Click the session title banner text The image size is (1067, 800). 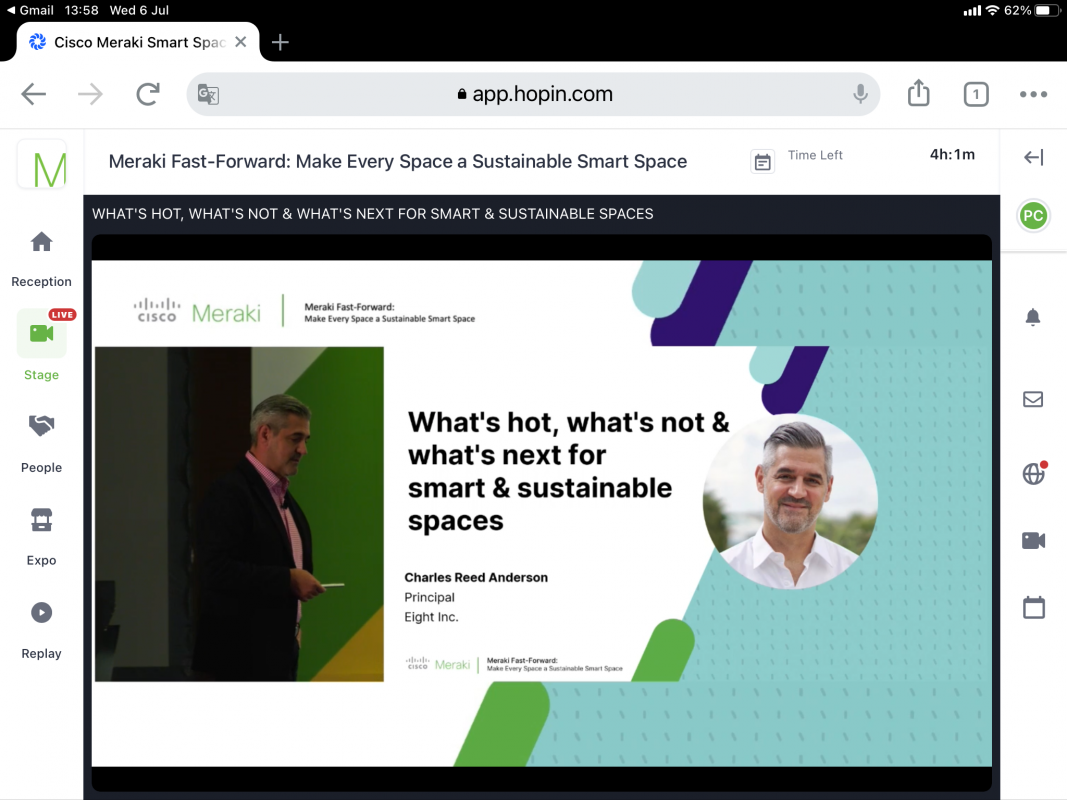373,214
